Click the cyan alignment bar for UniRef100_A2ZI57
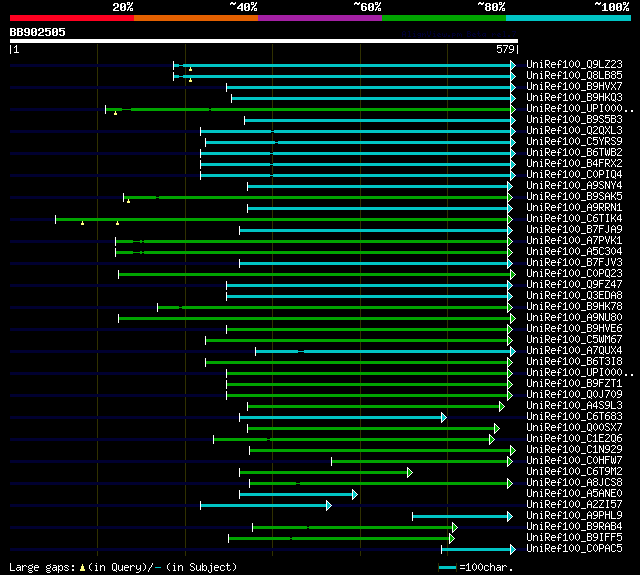Image resolution: width=640 pixels, height=575 pixels. click(266, 506)
